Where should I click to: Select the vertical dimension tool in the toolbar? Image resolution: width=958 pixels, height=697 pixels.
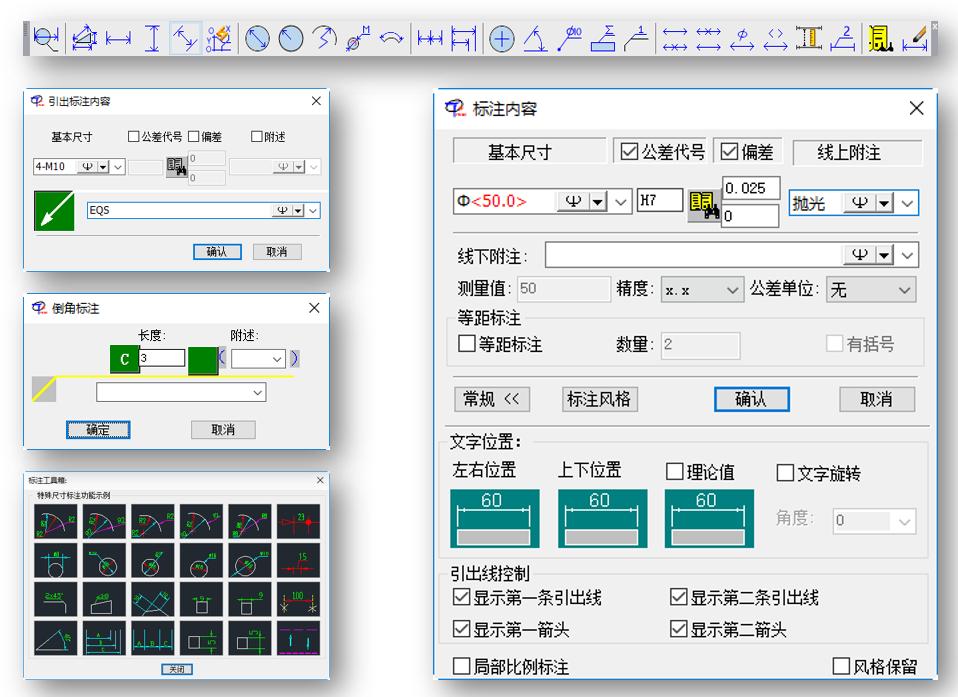tap(151, 39)
